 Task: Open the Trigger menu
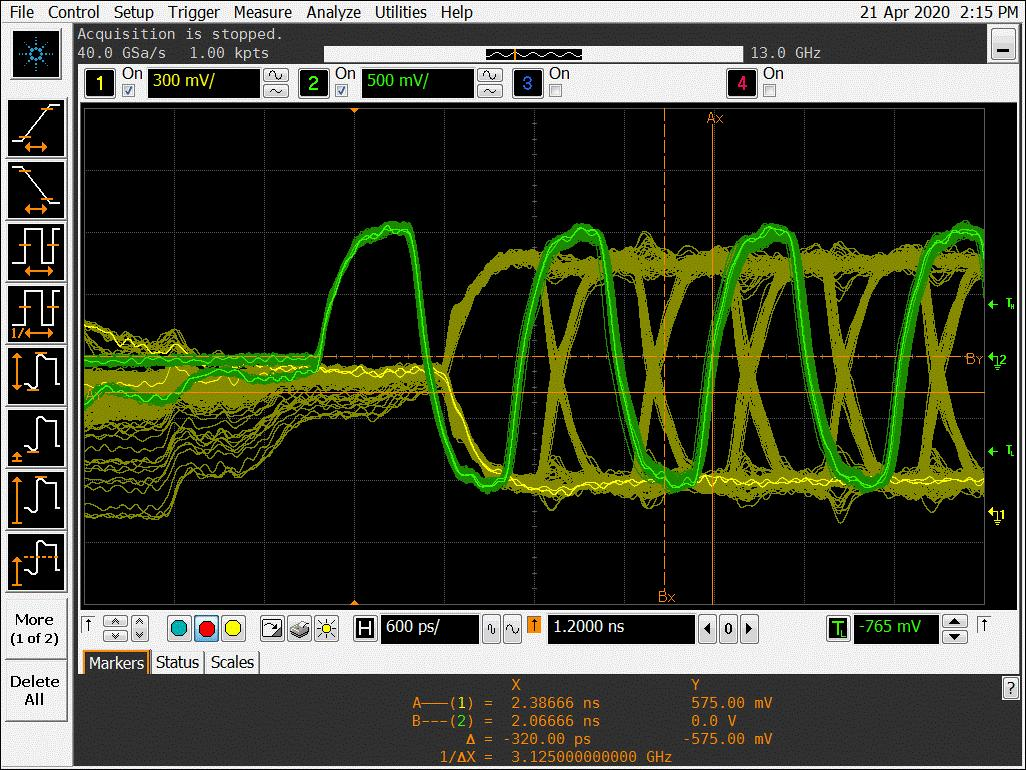pyautogui.click(x=194, y=12)
